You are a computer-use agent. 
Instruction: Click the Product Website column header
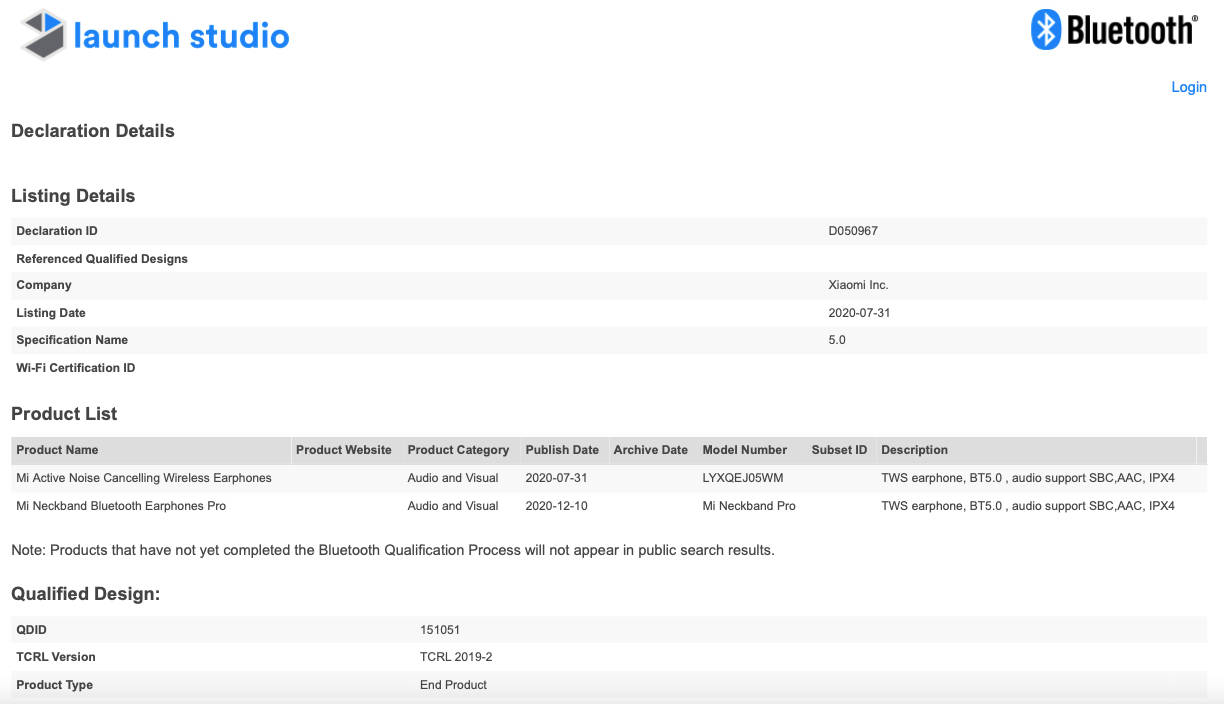pyautogui.click(x=344, y=450)
